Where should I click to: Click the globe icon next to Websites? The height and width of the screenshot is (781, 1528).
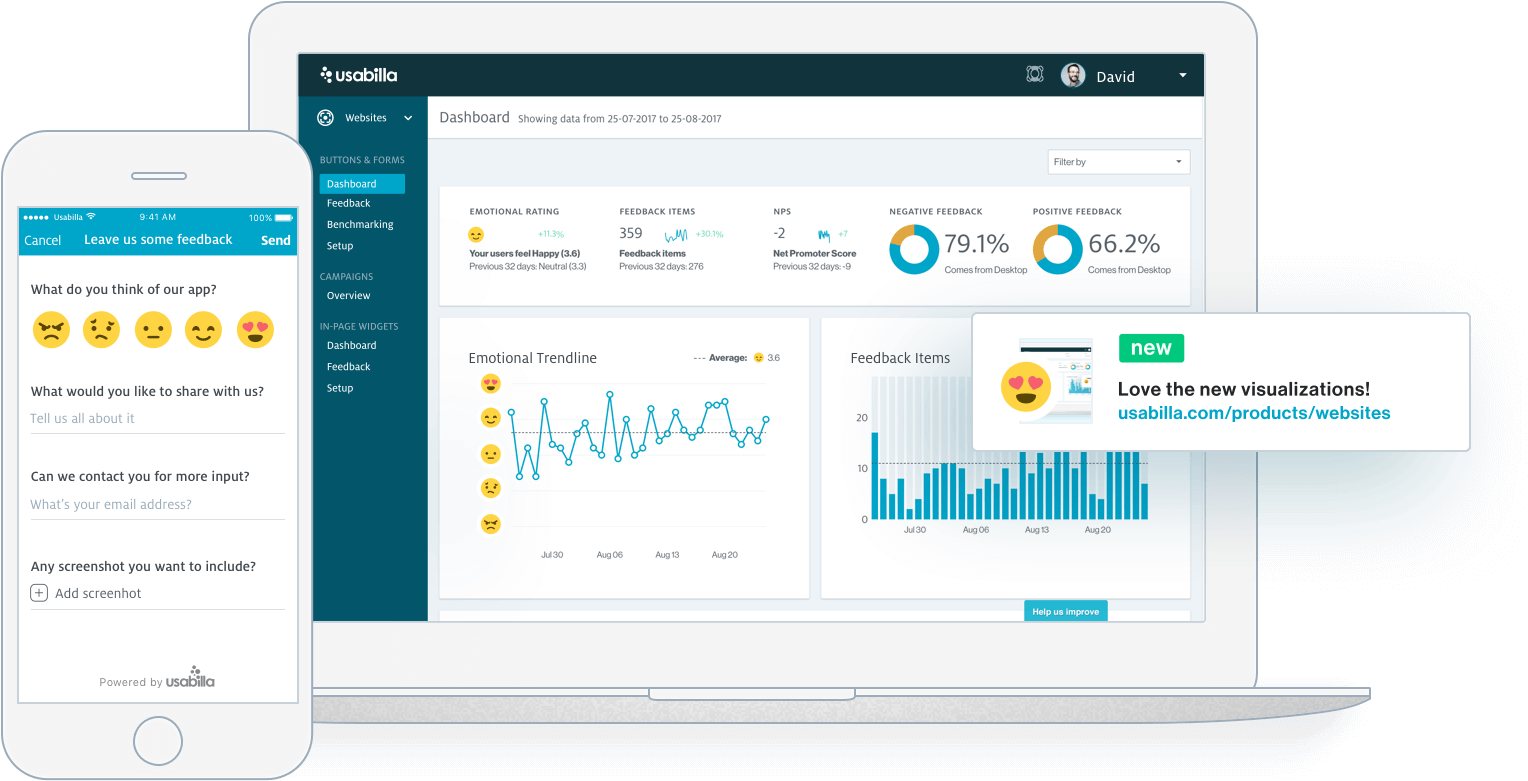click(x=325, y=117)
